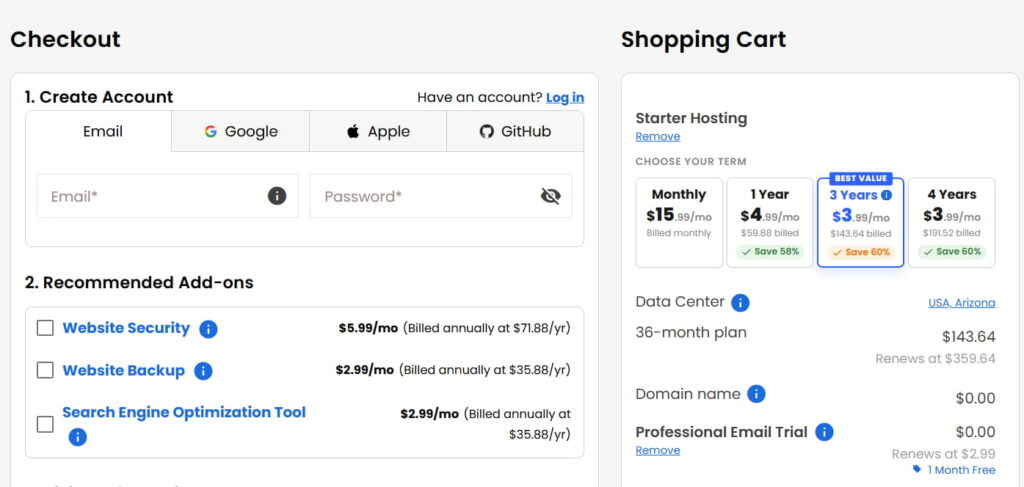This screenshot has width=1024, height=487.
Task: Click the 36-month plan label
Action: 691,333
